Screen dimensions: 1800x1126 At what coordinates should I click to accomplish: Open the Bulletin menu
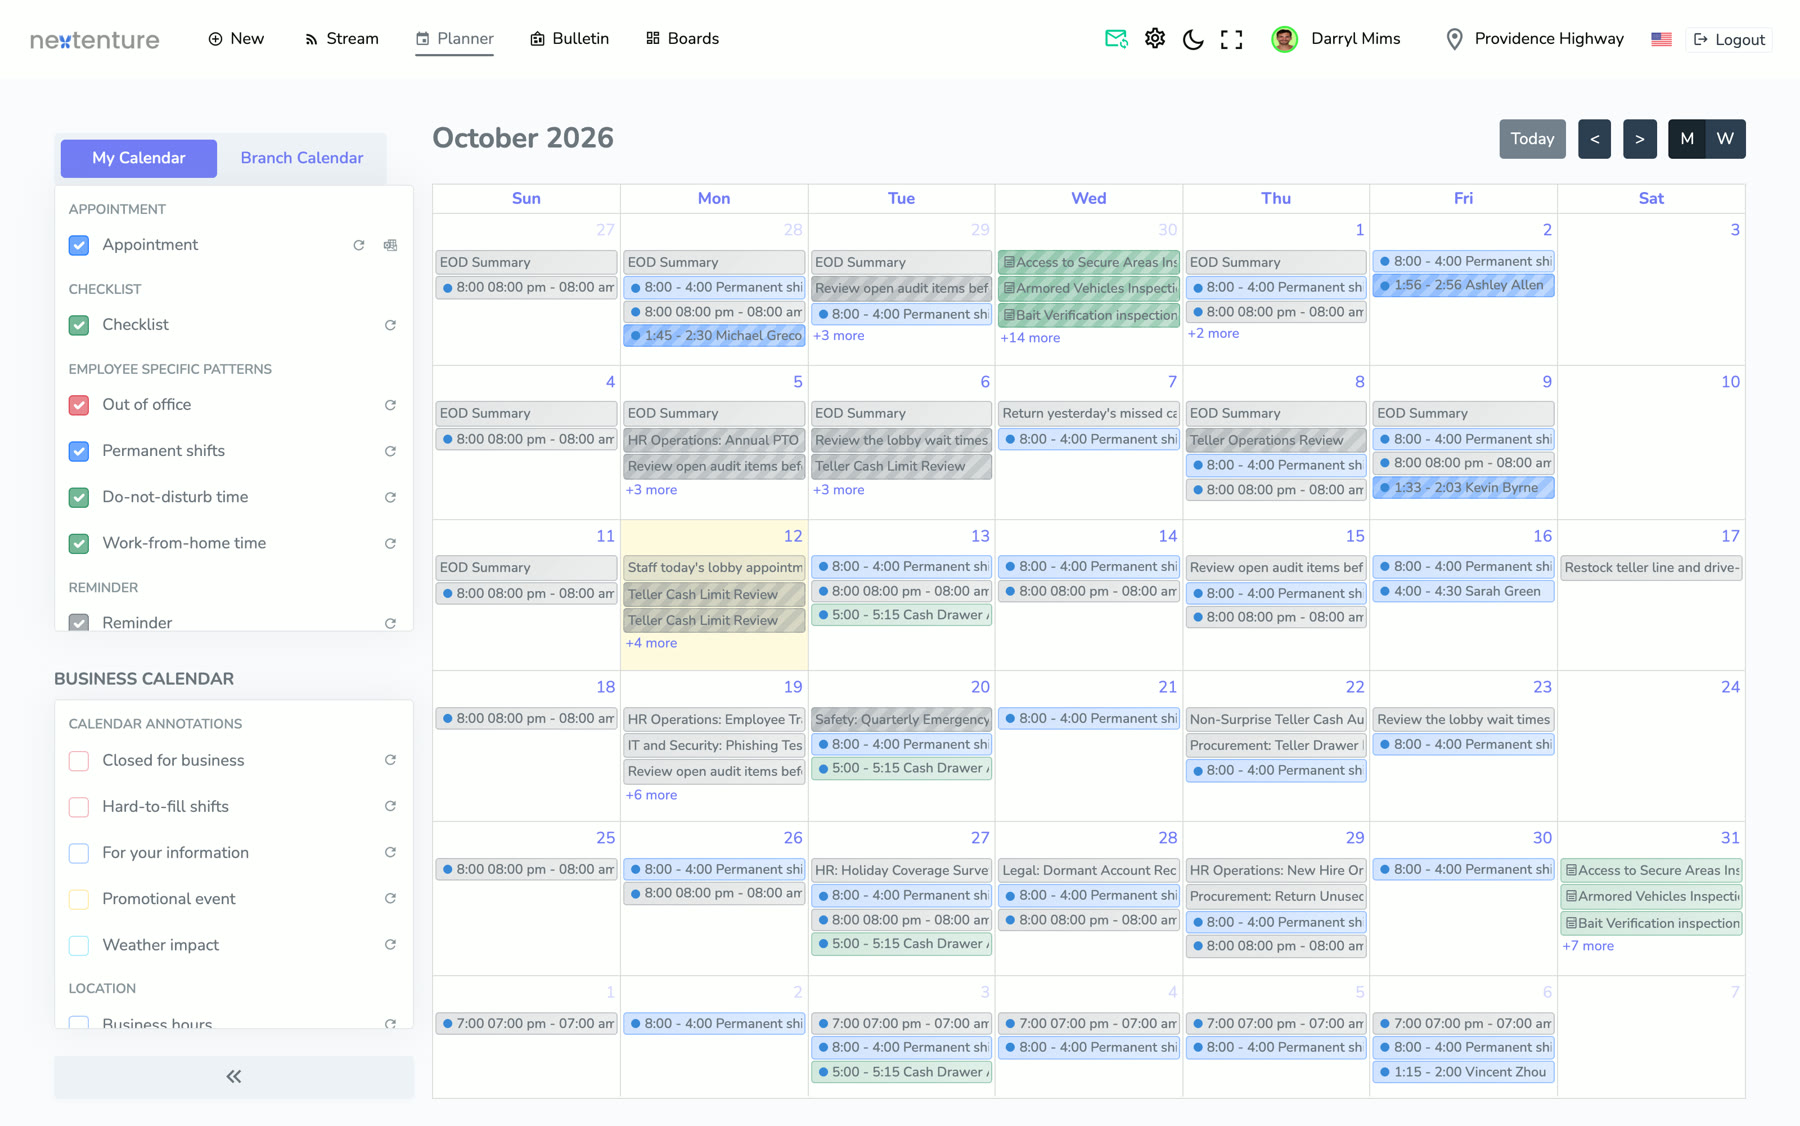point(569,39)
